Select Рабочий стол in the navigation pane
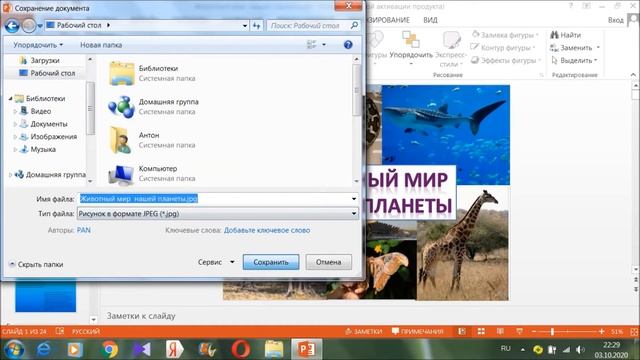The height and width of the screenshot is (360, 640). point(47,73)
